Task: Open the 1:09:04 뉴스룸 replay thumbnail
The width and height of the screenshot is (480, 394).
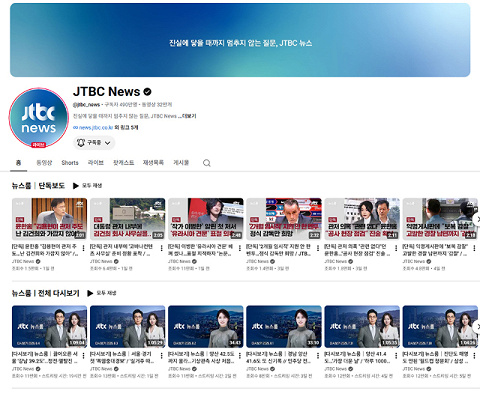Action: pos(49,327)
